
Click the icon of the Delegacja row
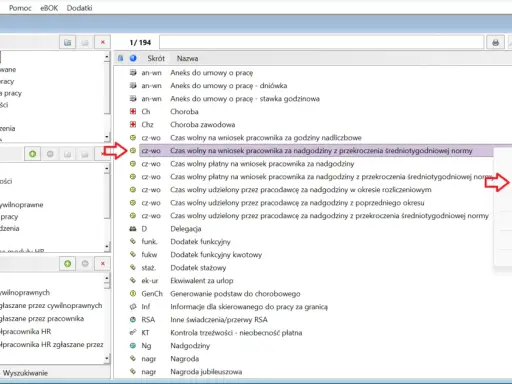pyautogui.click(x=133, y=229)
